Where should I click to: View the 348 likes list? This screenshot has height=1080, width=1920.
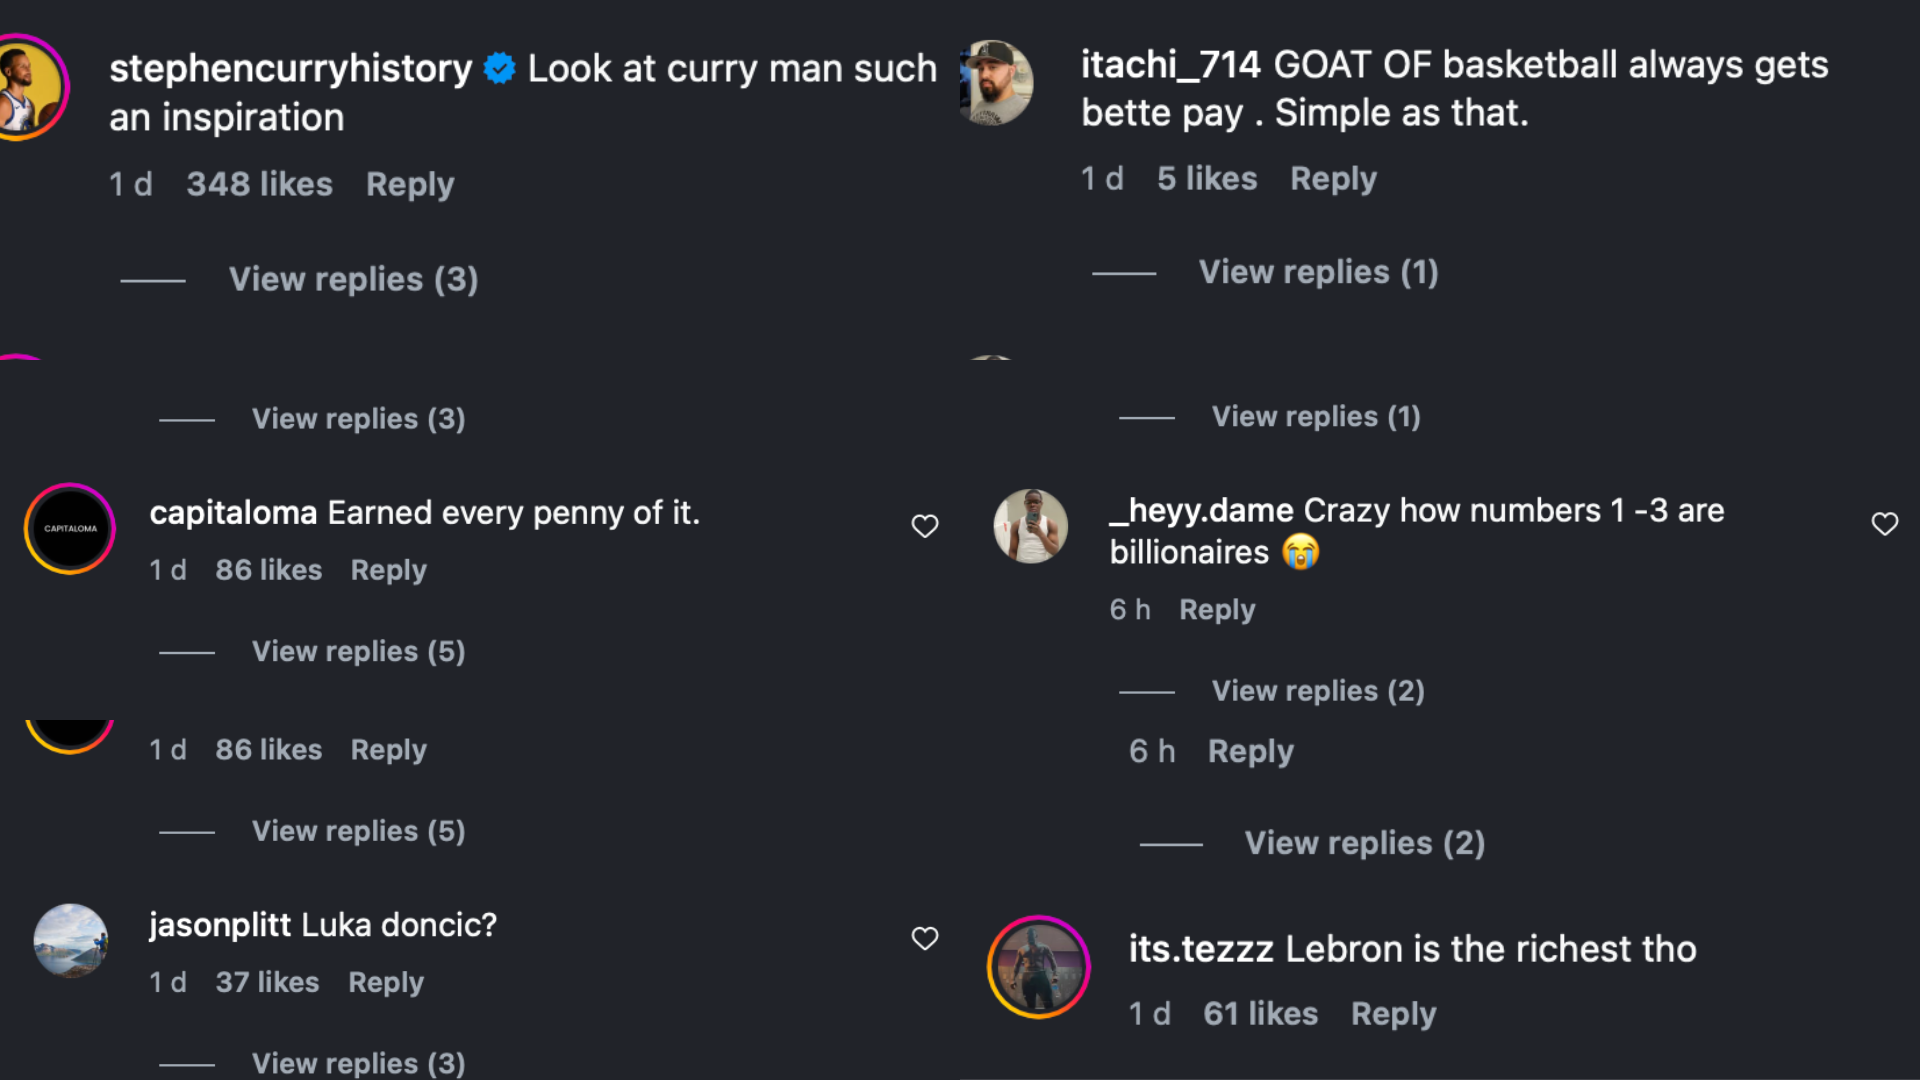259,184
